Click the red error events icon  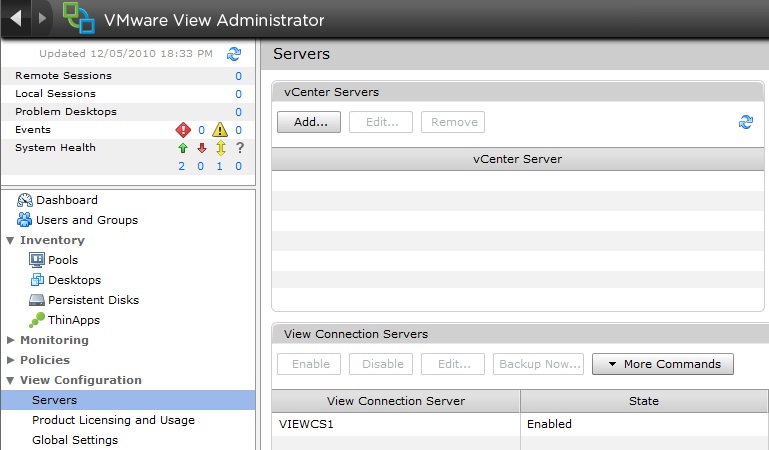[x=183, y=130]
